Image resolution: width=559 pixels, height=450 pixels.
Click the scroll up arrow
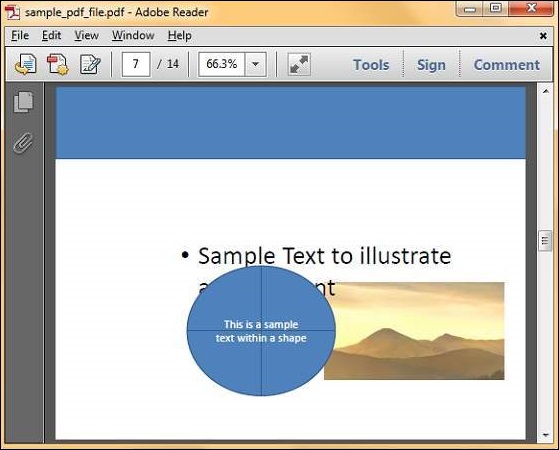tap(545, 91)
